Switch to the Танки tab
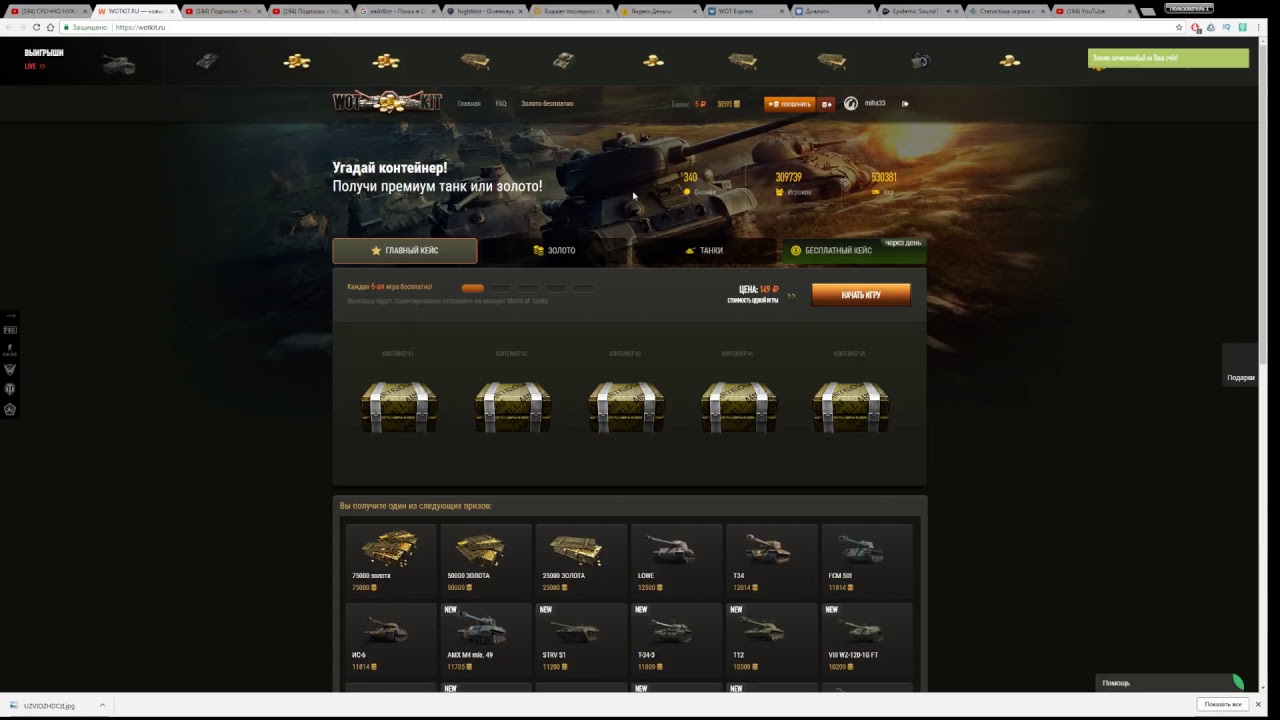 704,251
